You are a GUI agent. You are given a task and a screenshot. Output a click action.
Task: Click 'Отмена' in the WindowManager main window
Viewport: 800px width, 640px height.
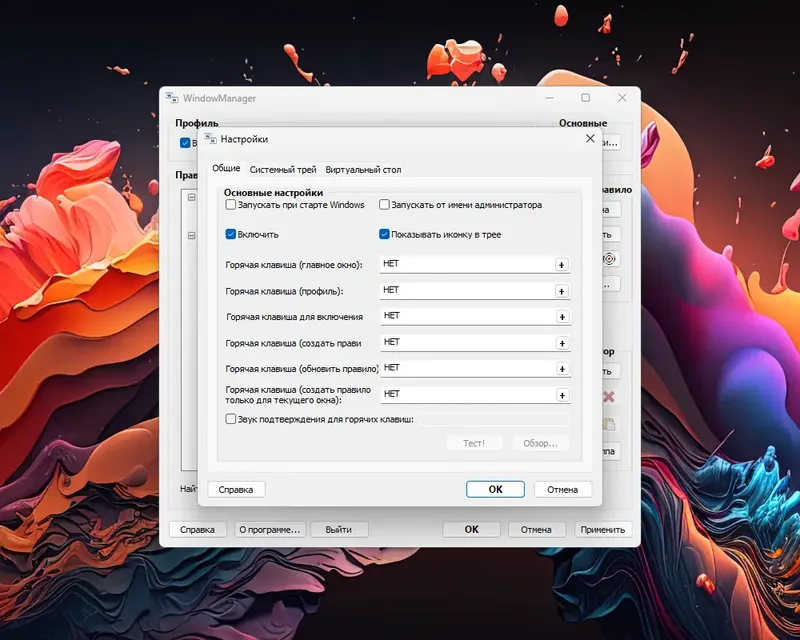point(536,530)
